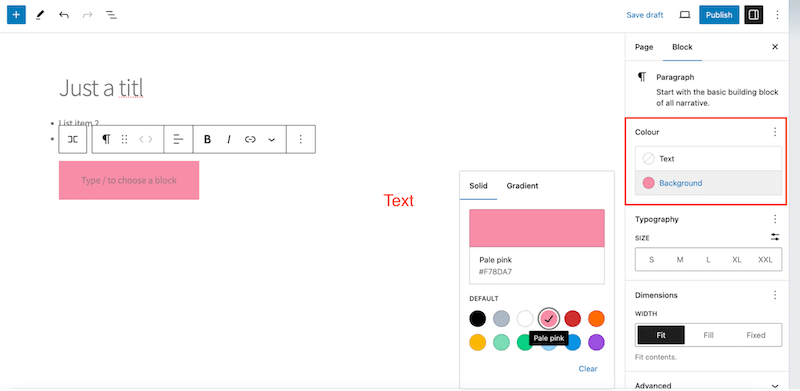This screenshot has width=800, height=391.
Task: Toggle Italic formatting
Action: [x=229, y=139]
